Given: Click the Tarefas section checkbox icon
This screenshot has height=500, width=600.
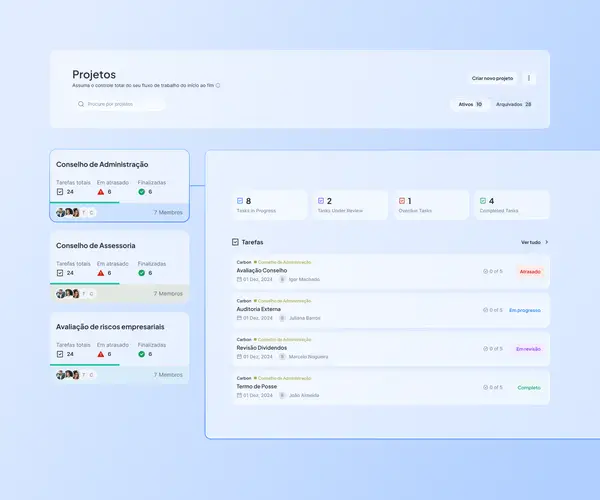Looking at the screenshot, I should pos(235,242).
